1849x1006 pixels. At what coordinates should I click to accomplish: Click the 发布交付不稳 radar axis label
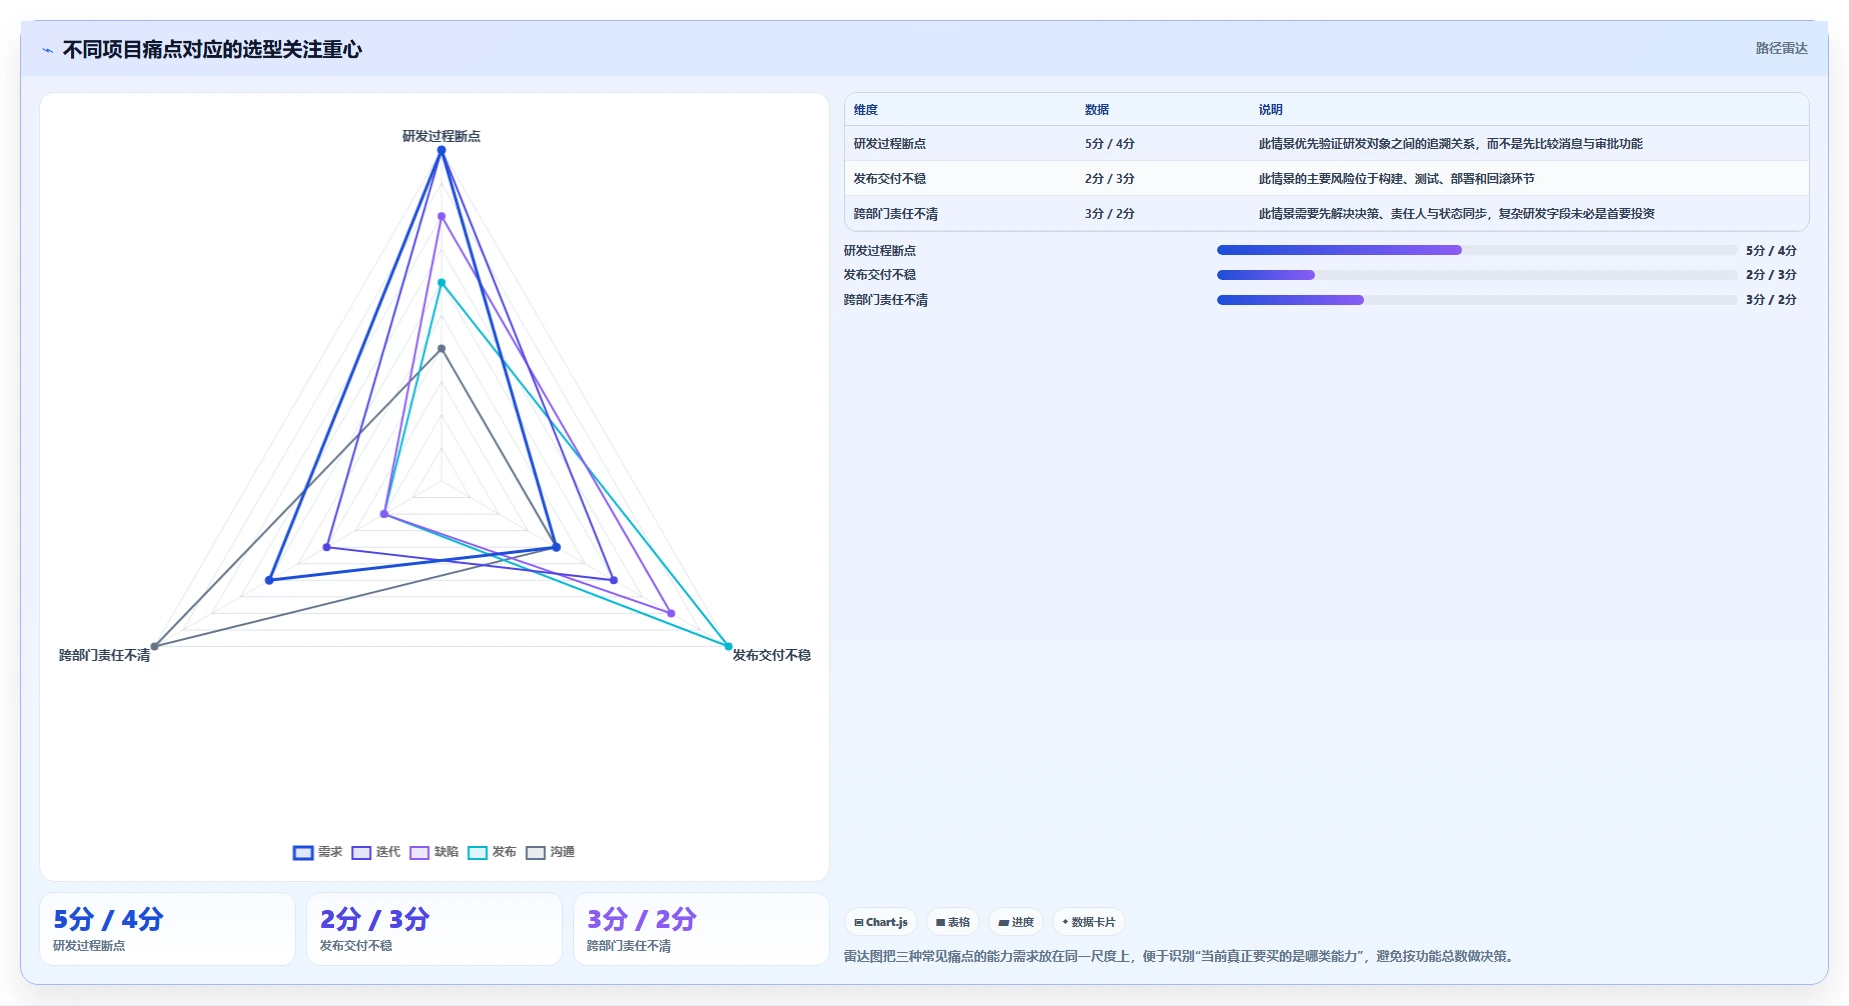pyautogui.click(x=771, y=655)
